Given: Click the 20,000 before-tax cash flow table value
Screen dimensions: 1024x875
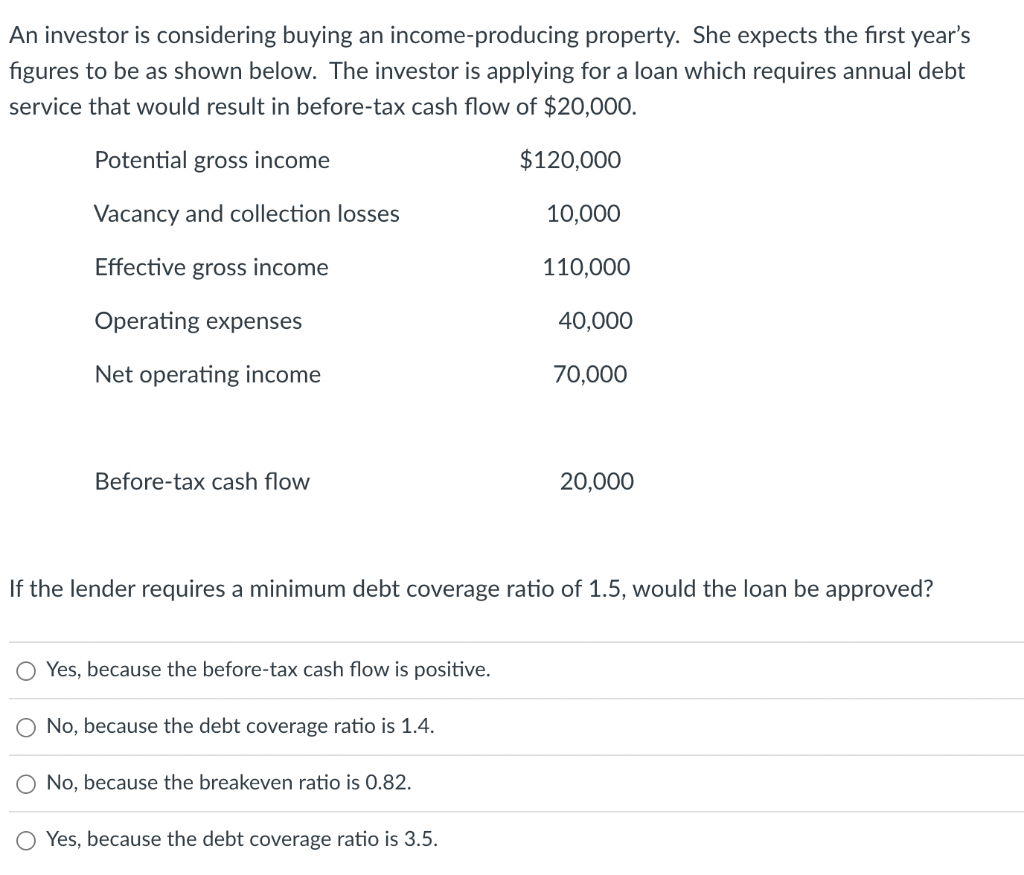Looking at the screenshot, I should click(596, 482).
